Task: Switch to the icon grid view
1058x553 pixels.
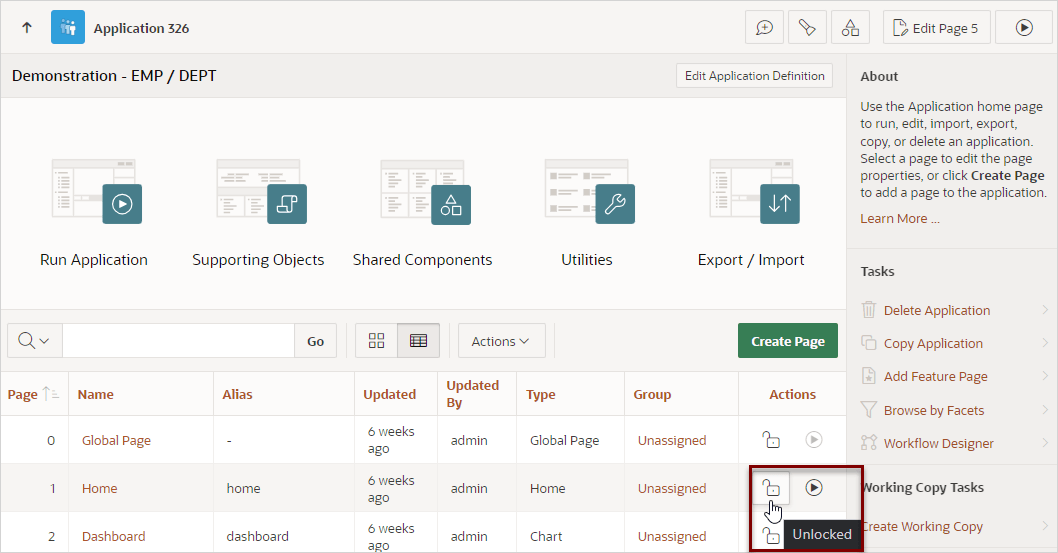Action: tap(377, 341)
